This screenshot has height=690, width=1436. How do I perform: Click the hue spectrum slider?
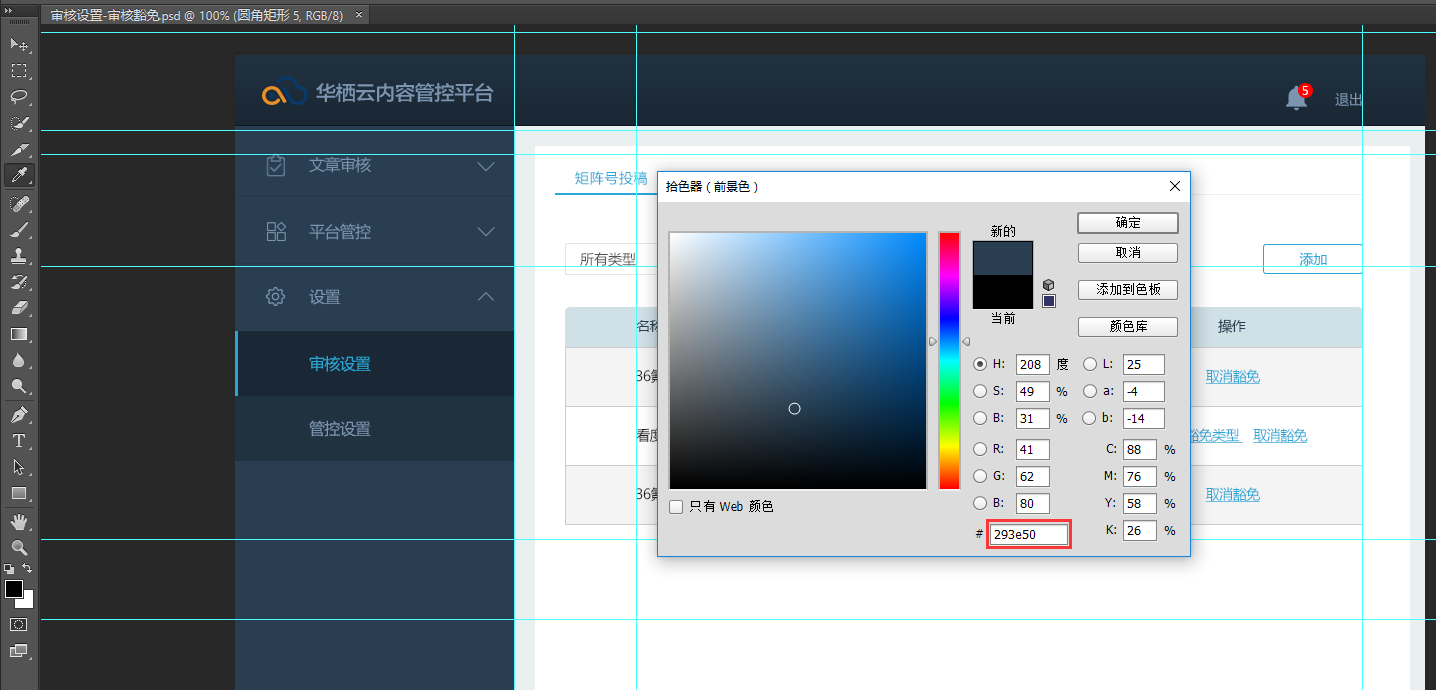click(x=949, y=361)
